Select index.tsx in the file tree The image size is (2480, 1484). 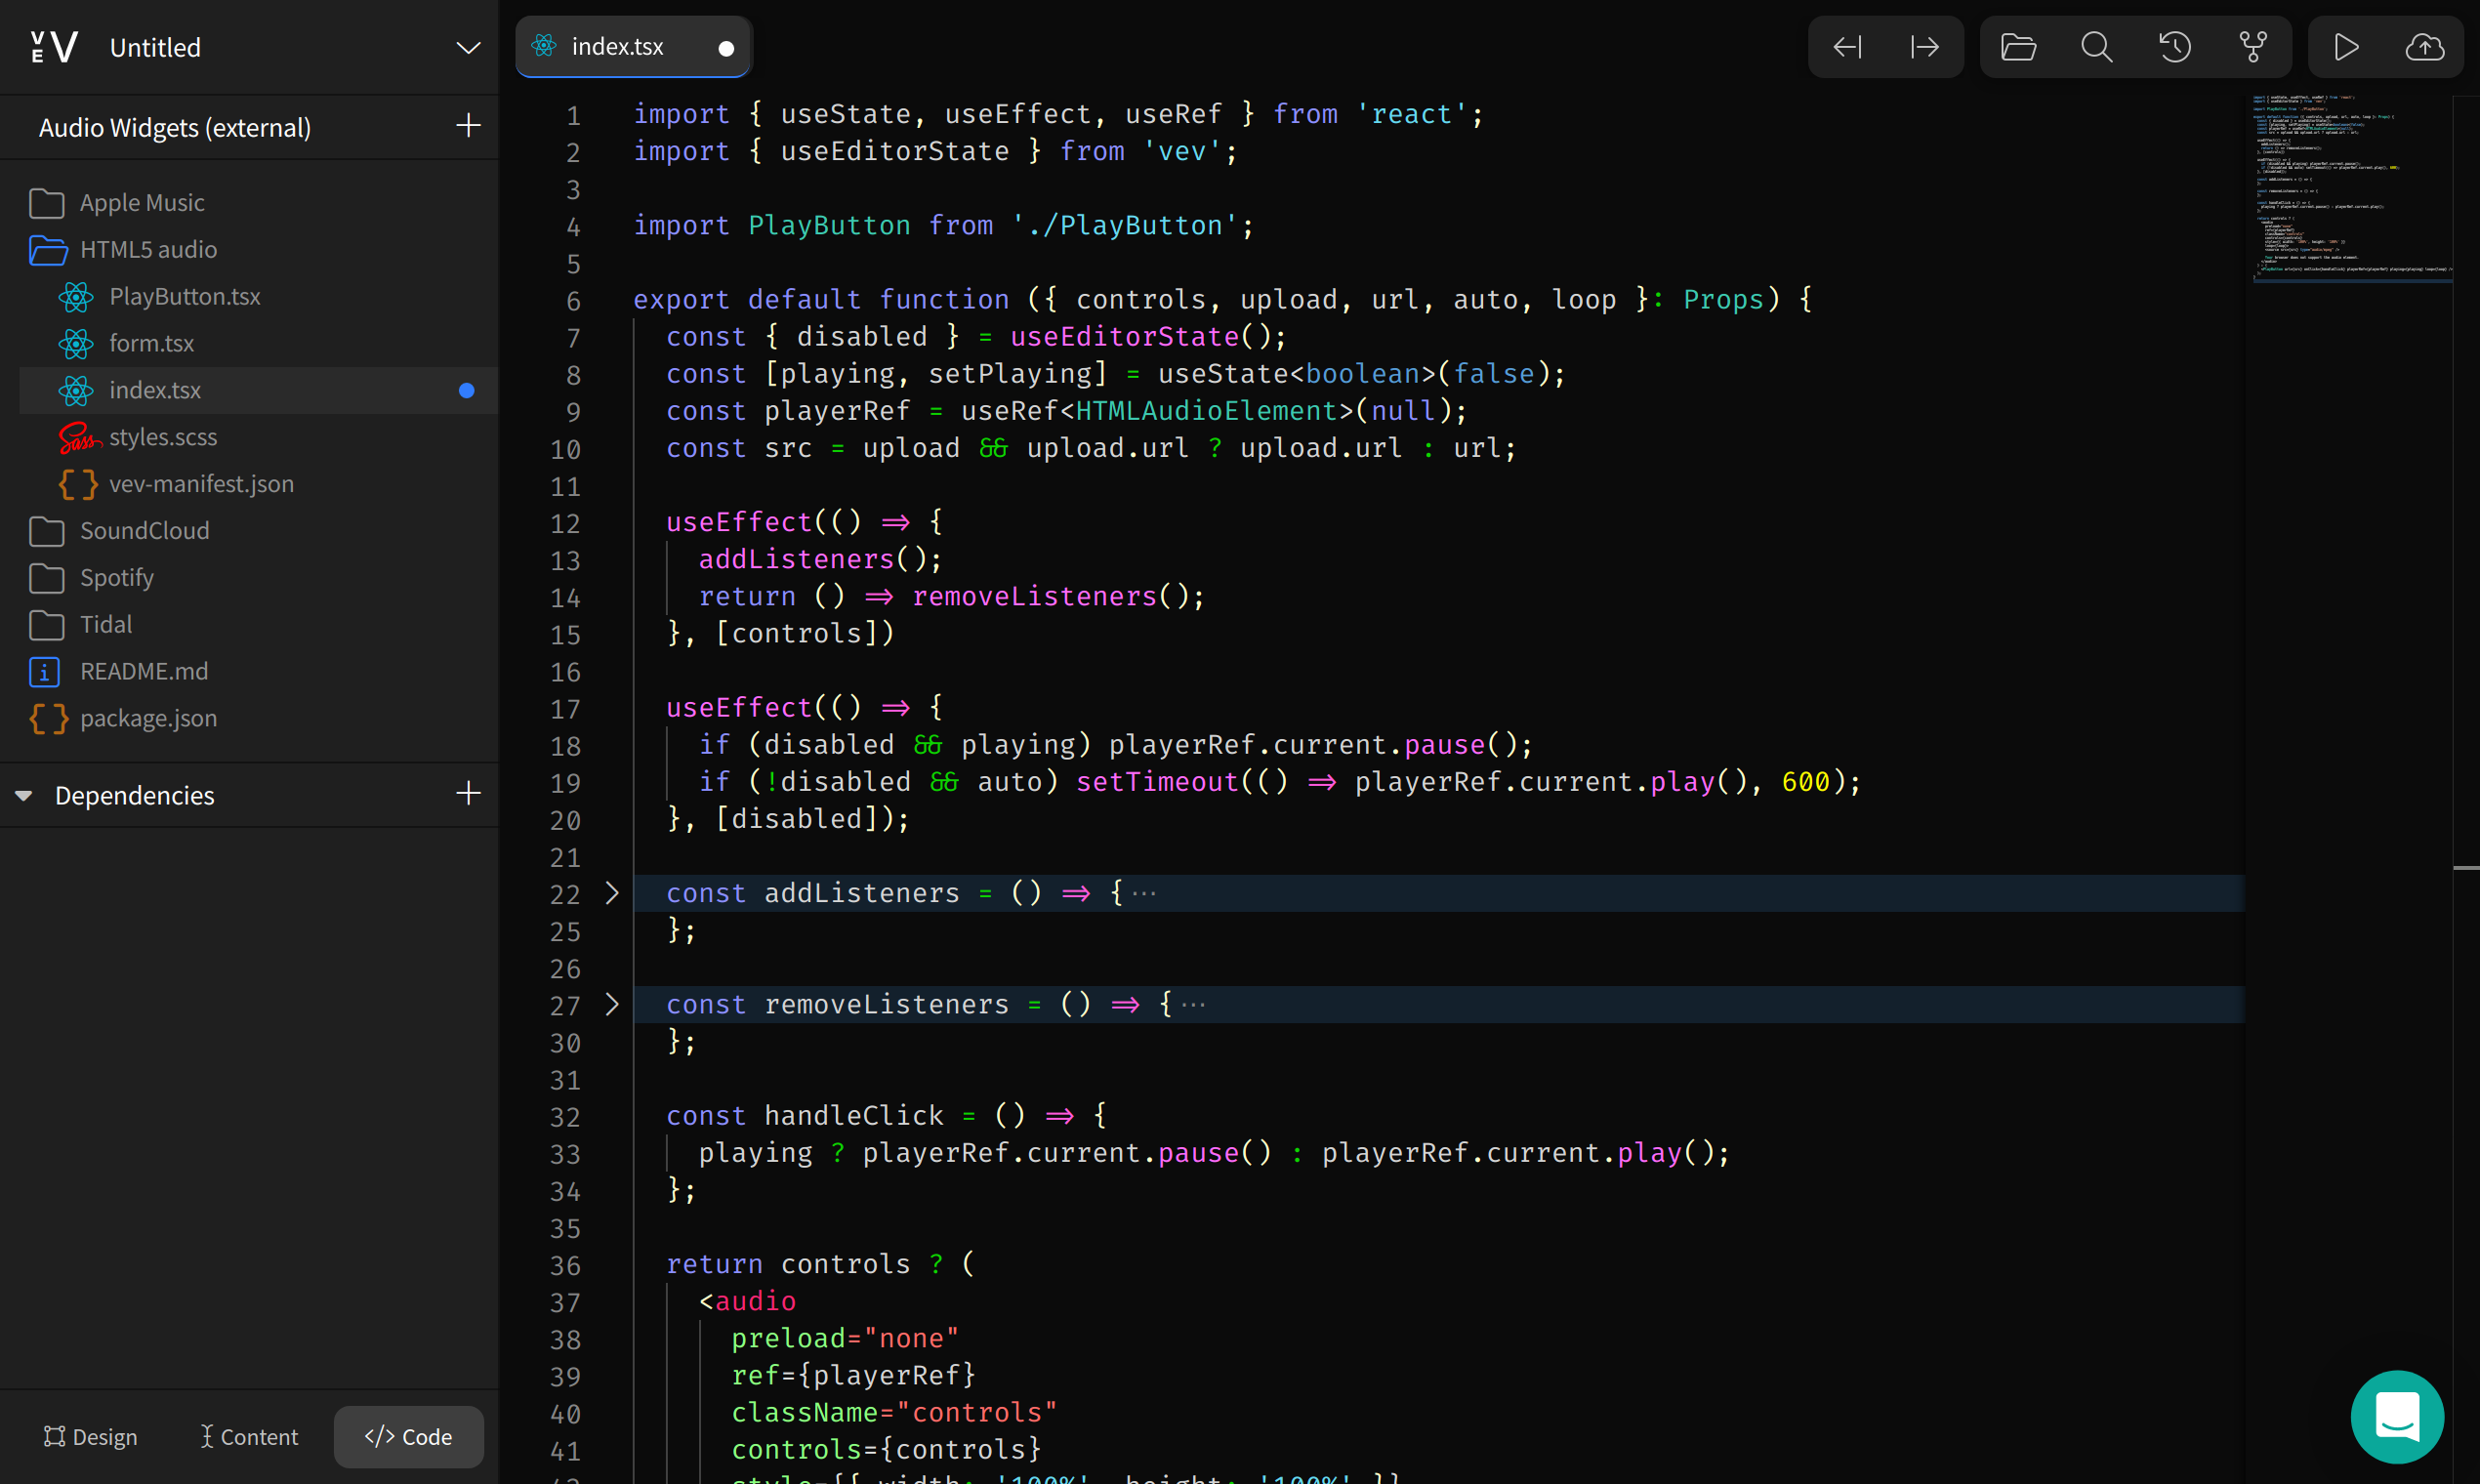click(x=259, y=391)
